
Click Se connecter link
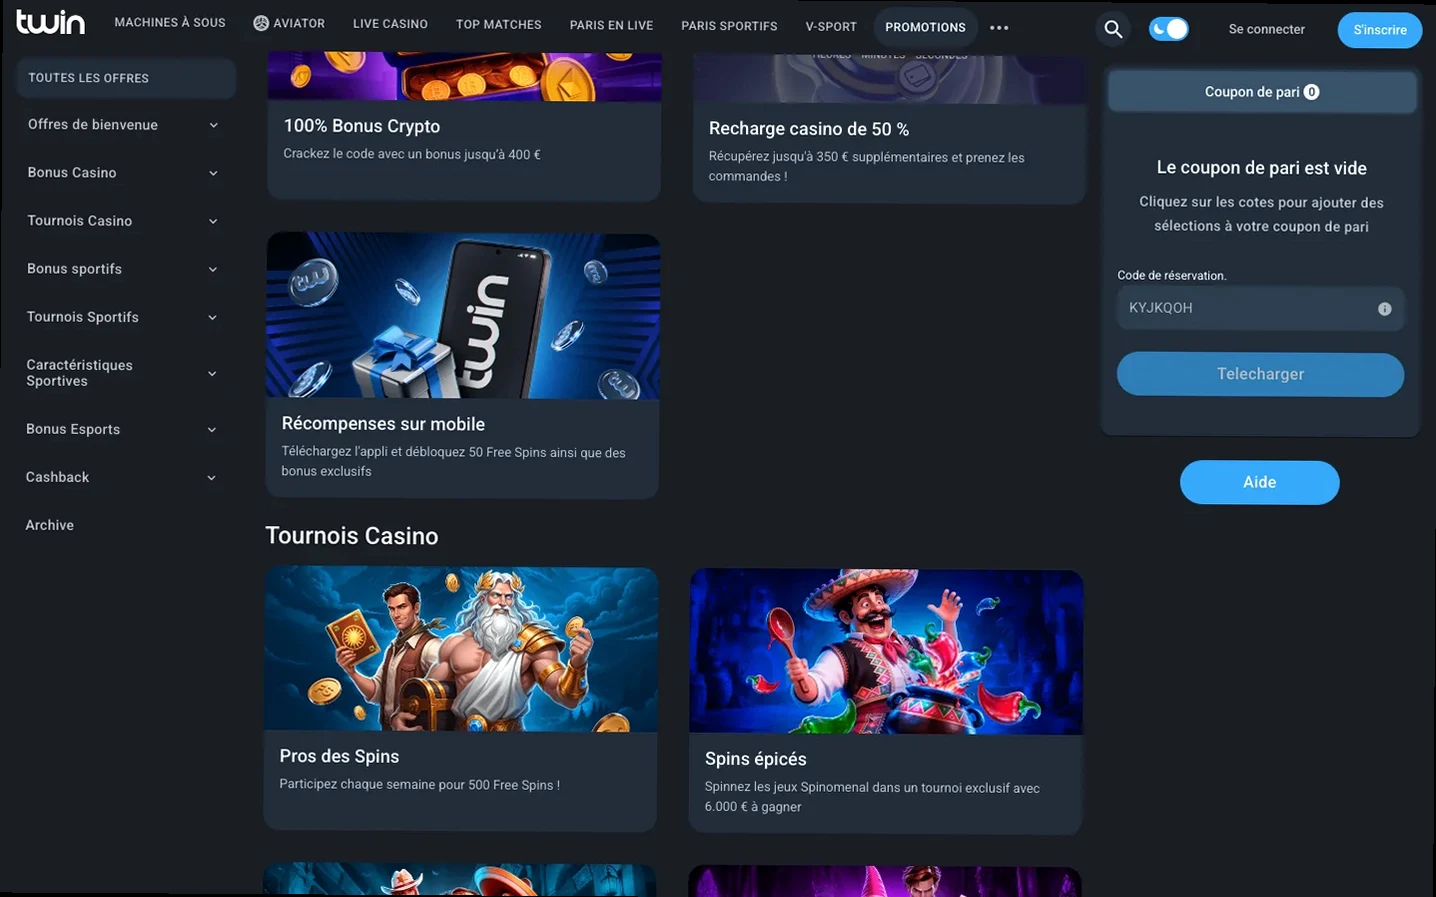pyautogui.click(x=1266, y=30)
